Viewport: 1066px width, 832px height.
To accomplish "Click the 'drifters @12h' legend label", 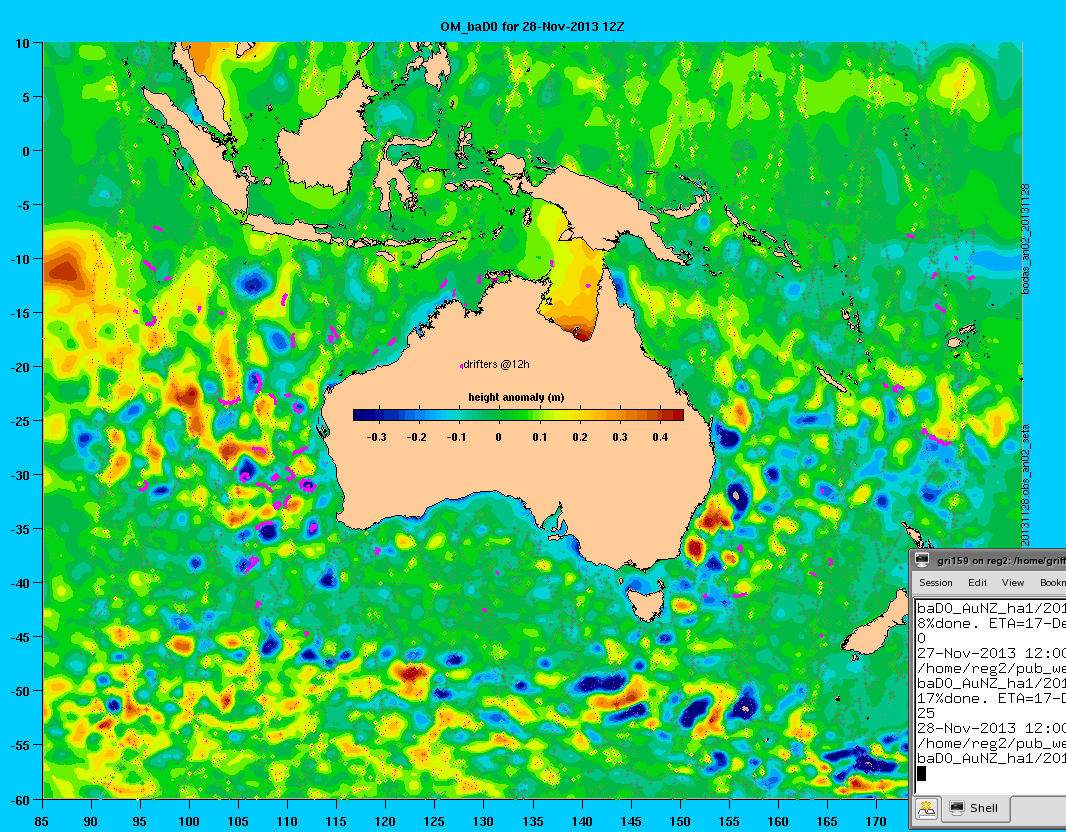I will click(x=496, y=364).
